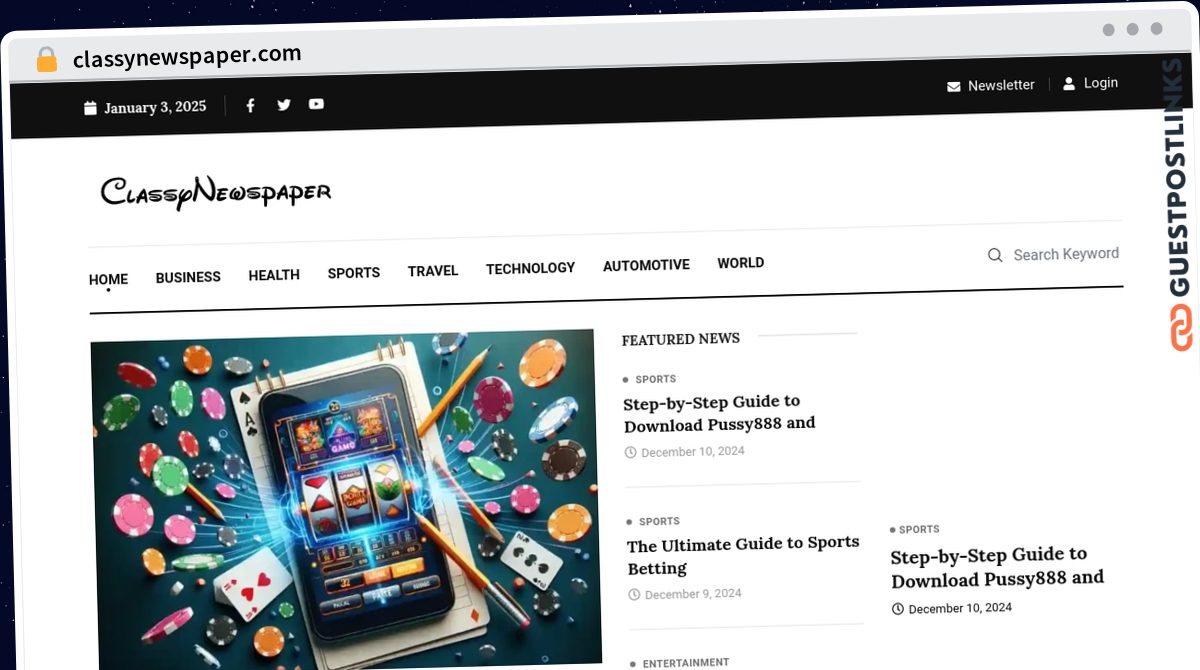This screenshot has height=670, width=1200.
Task: Open the Sports menu item
Action: coord(354,272)
